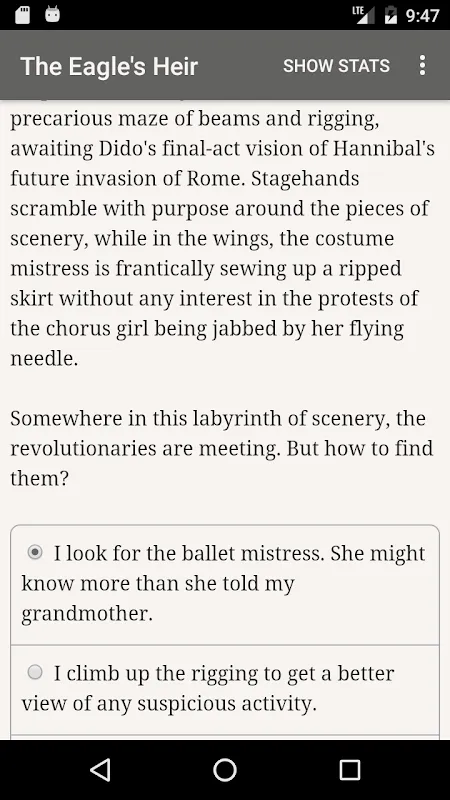Tap the story paragraph about the costume mistress
This screenshot has width=450, height=800.
click(222, 238)
